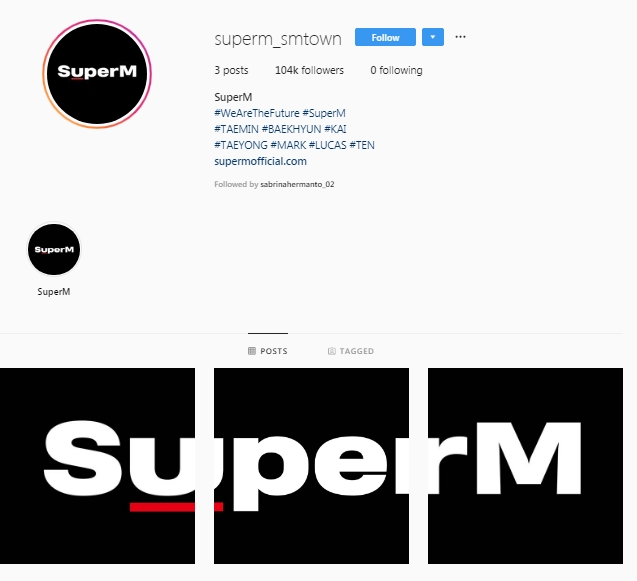Open the SuperM story highlight circle

click(x=54, y=249)
